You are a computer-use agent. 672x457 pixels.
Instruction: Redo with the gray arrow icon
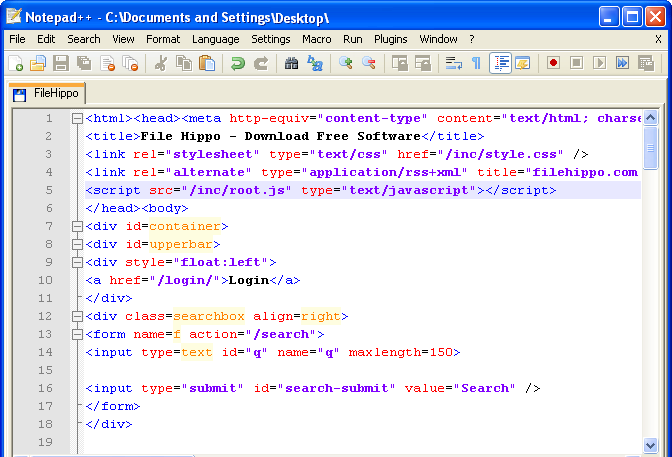pyautogui.click(x=261, y=63)
